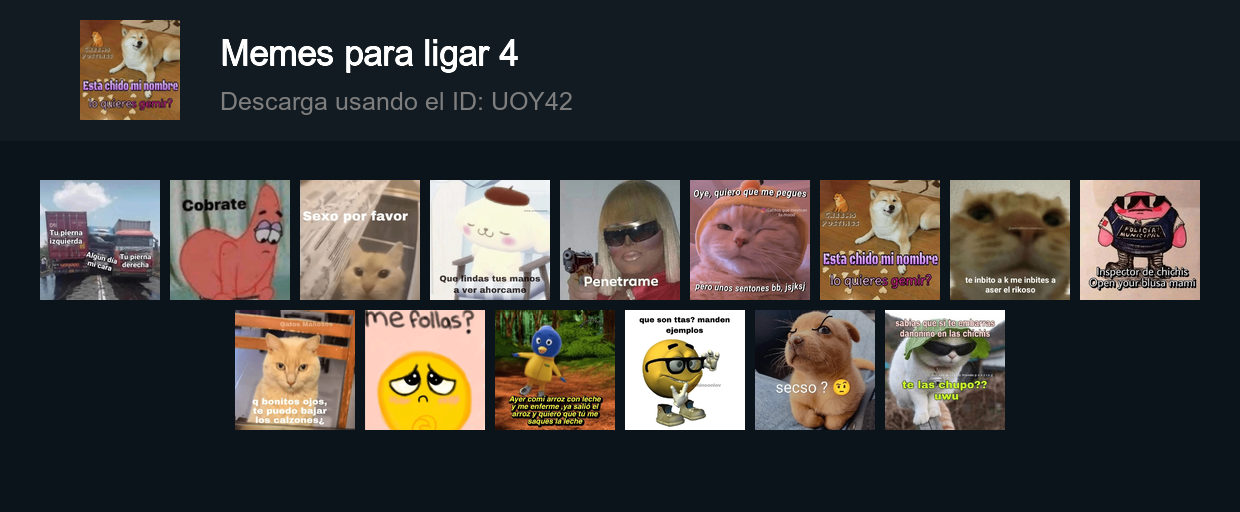Click the green 'te las chupo?? uwu' caption

tap(945, 390)
